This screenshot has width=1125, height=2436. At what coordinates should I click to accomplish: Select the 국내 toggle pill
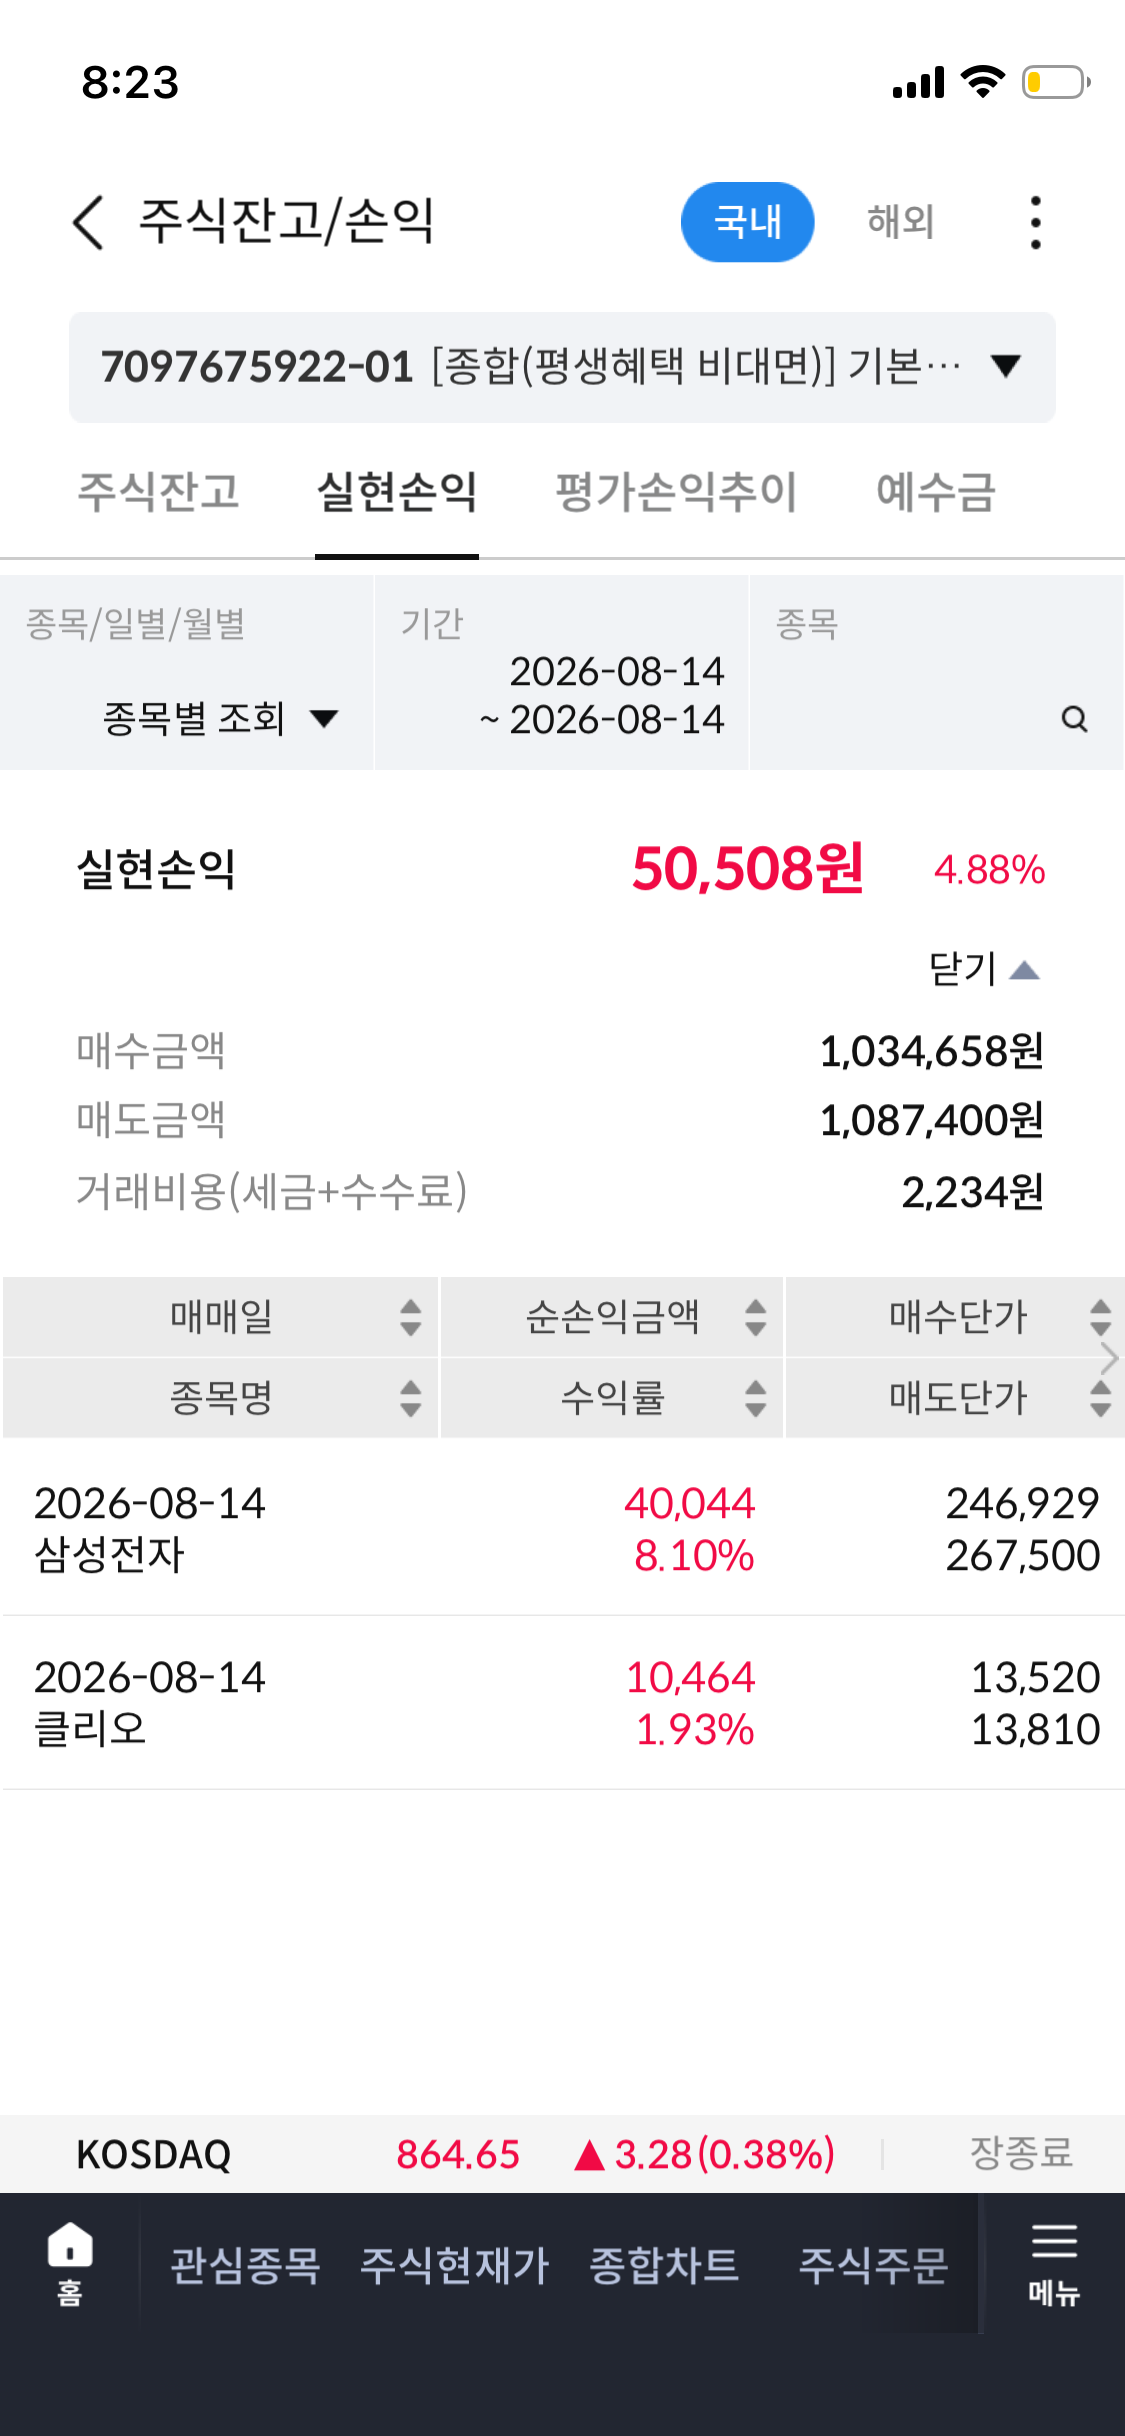747,222
